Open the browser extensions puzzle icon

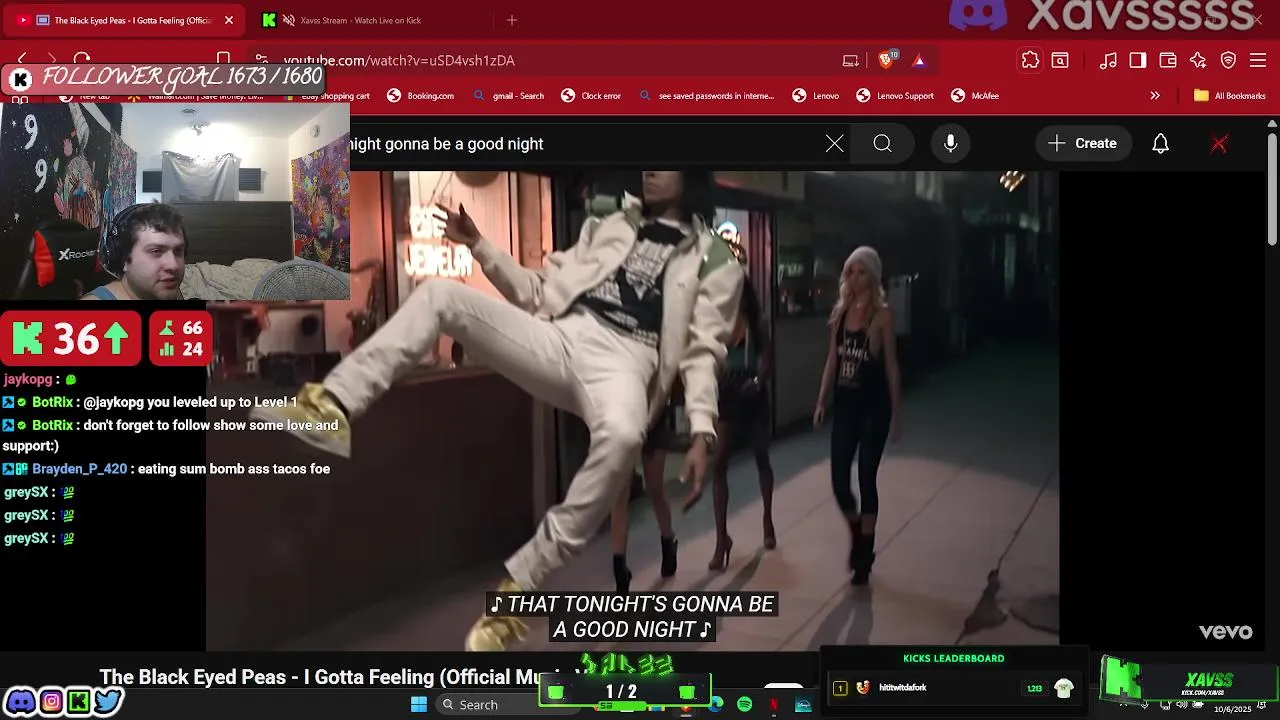point(1030,60)
